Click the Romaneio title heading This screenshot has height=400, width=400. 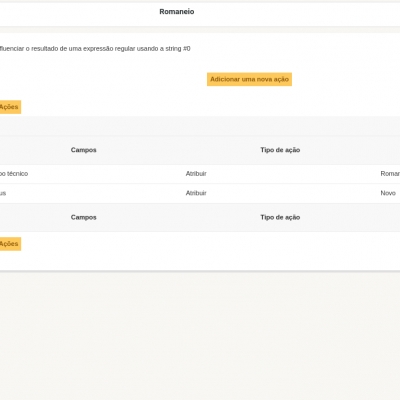coord(177,12)
